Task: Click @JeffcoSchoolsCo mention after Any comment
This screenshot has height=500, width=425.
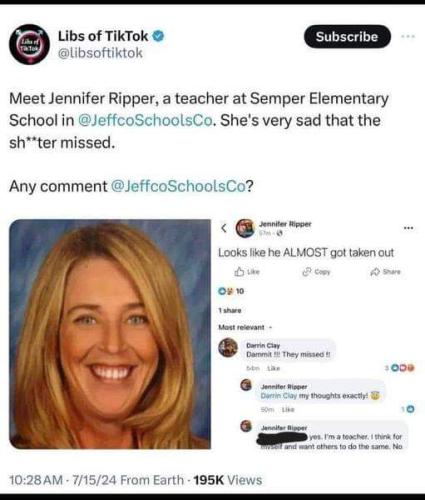Action: (x=178, y=186)
